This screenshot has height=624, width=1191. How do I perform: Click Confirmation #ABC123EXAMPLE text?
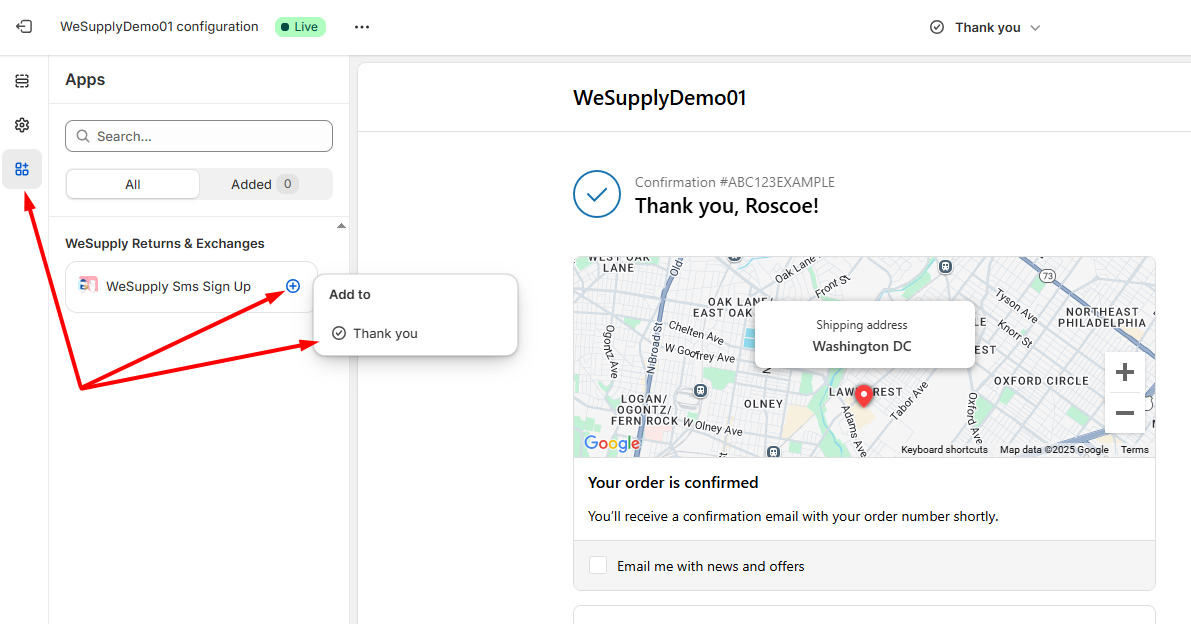pos(735,182)
